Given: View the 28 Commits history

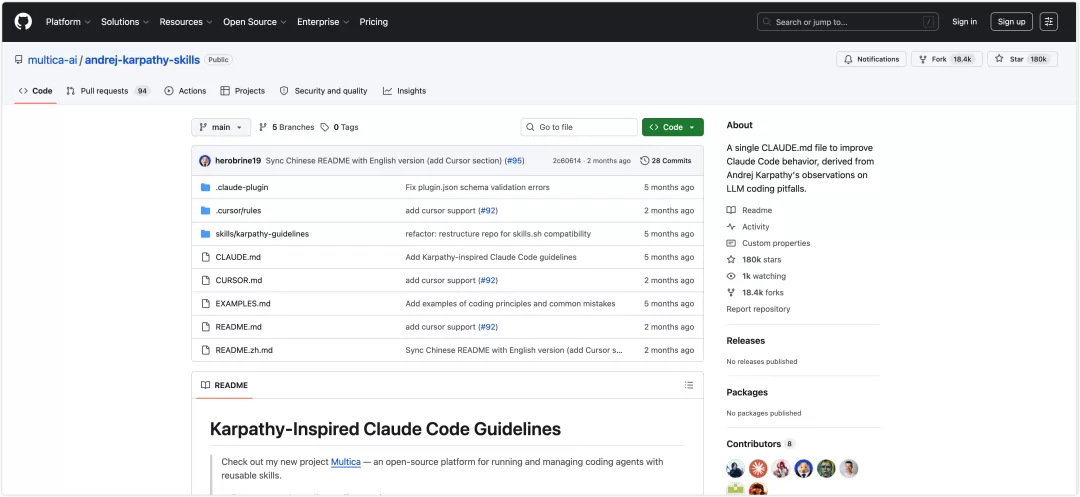Looking at the screenshot, I should point(665,161).
